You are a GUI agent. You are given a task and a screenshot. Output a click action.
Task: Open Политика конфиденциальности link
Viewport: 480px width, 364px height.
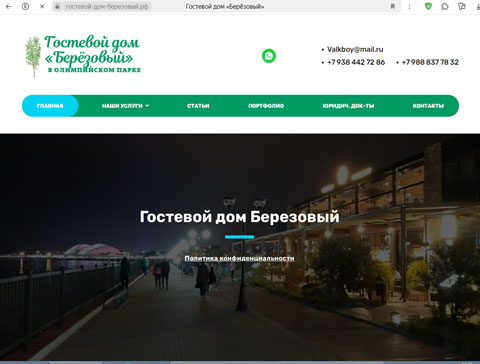(239, 258)
